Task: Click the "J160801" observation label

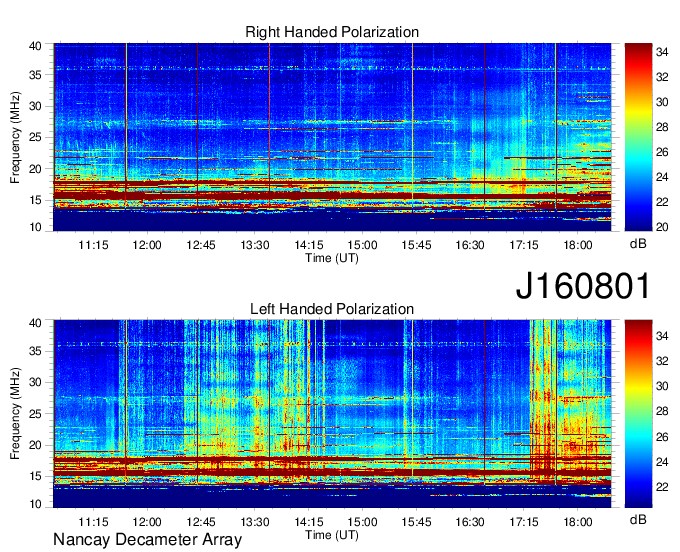Action: [x=583, y=286]
